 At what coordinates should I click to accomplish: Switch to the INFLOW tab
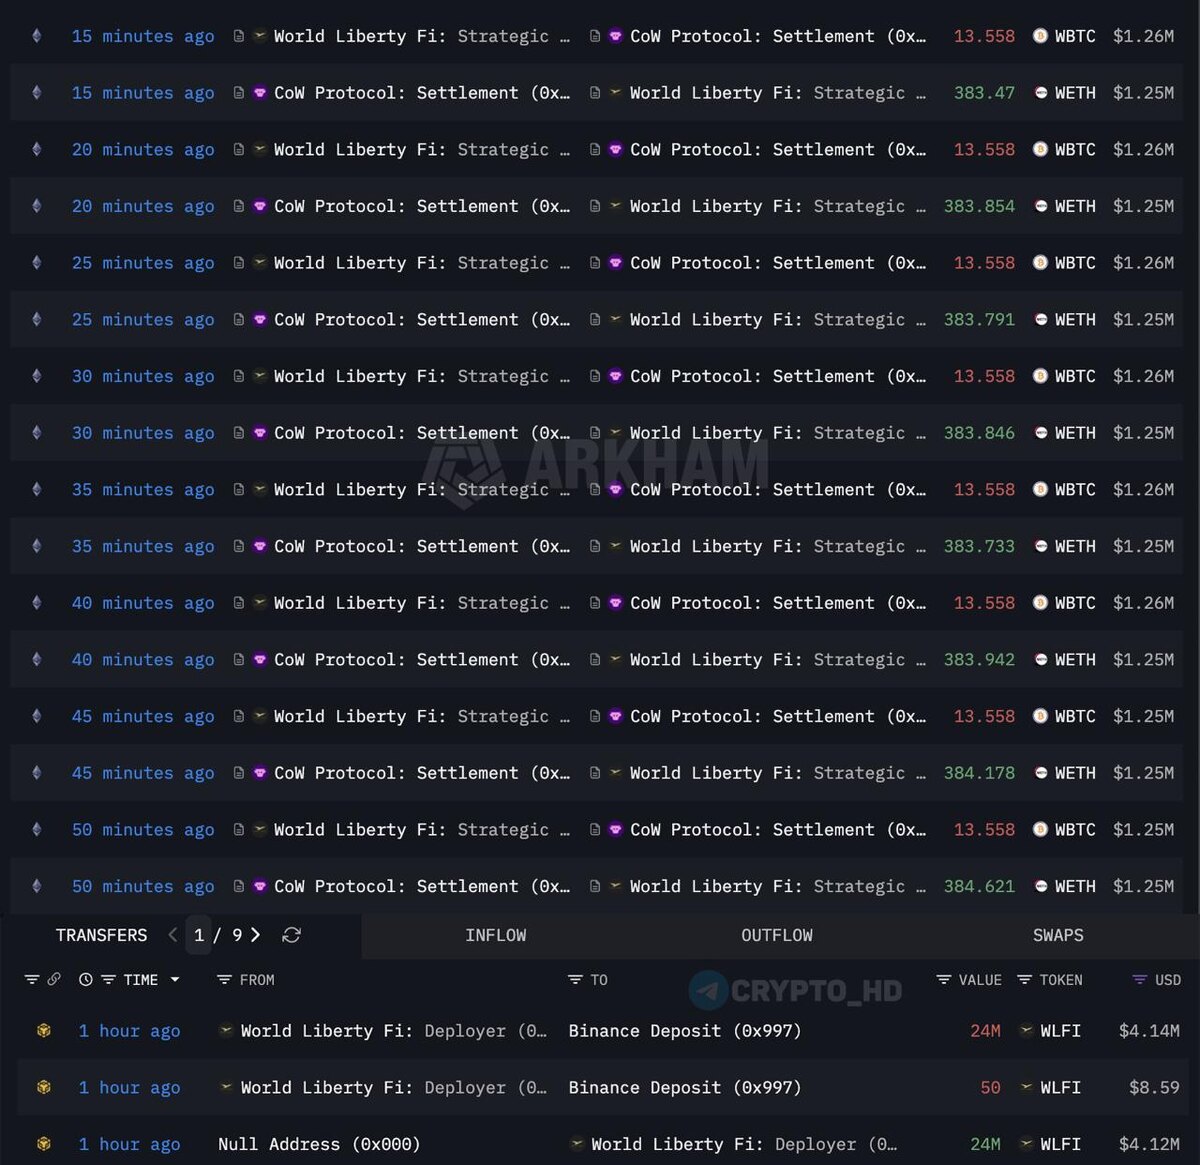(x=495, y=935)
